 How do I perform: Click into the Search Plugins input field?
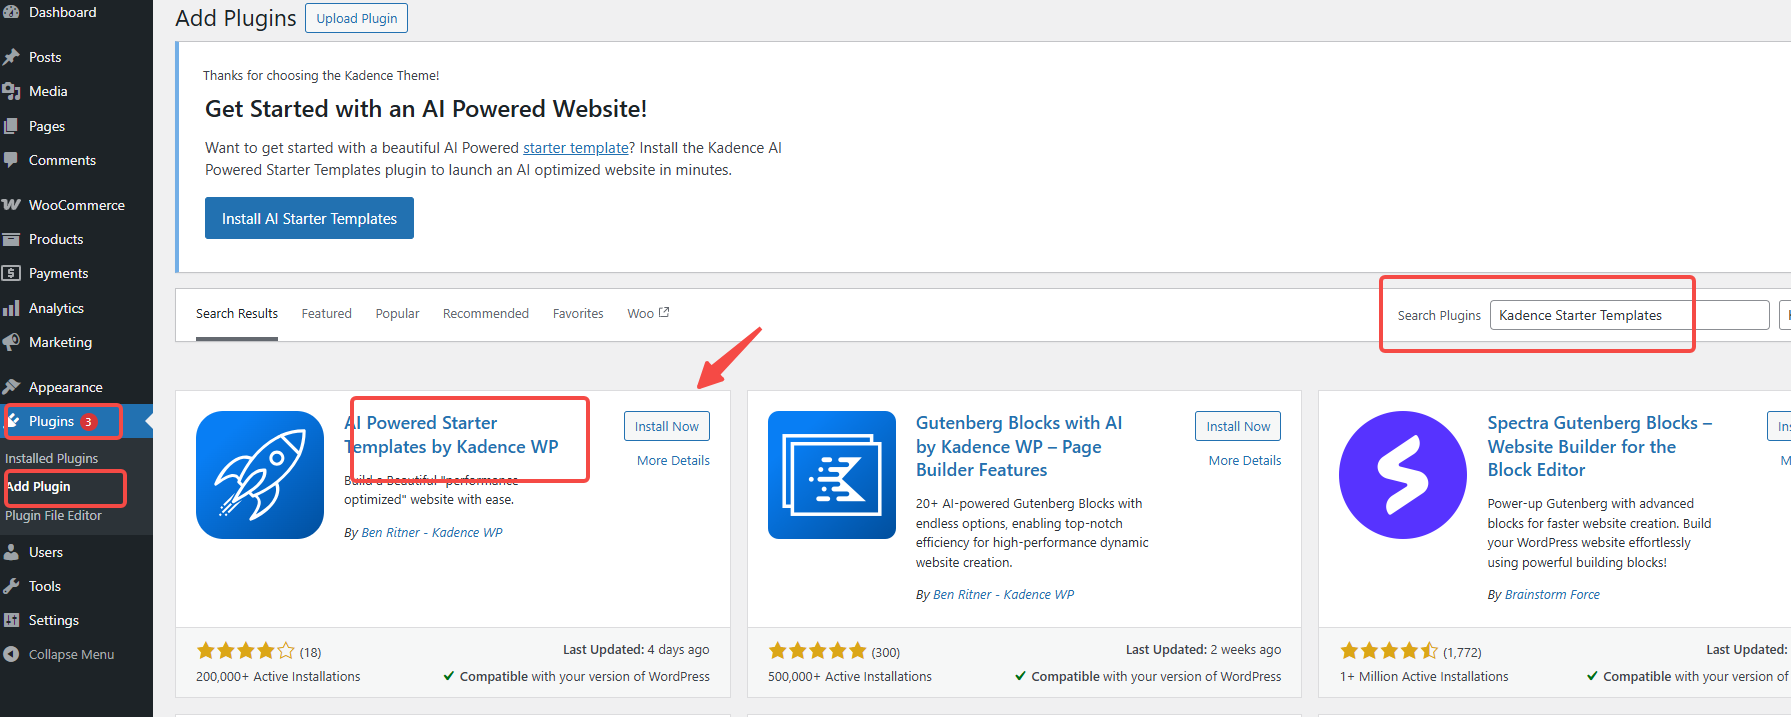(x=1629, y=315)
